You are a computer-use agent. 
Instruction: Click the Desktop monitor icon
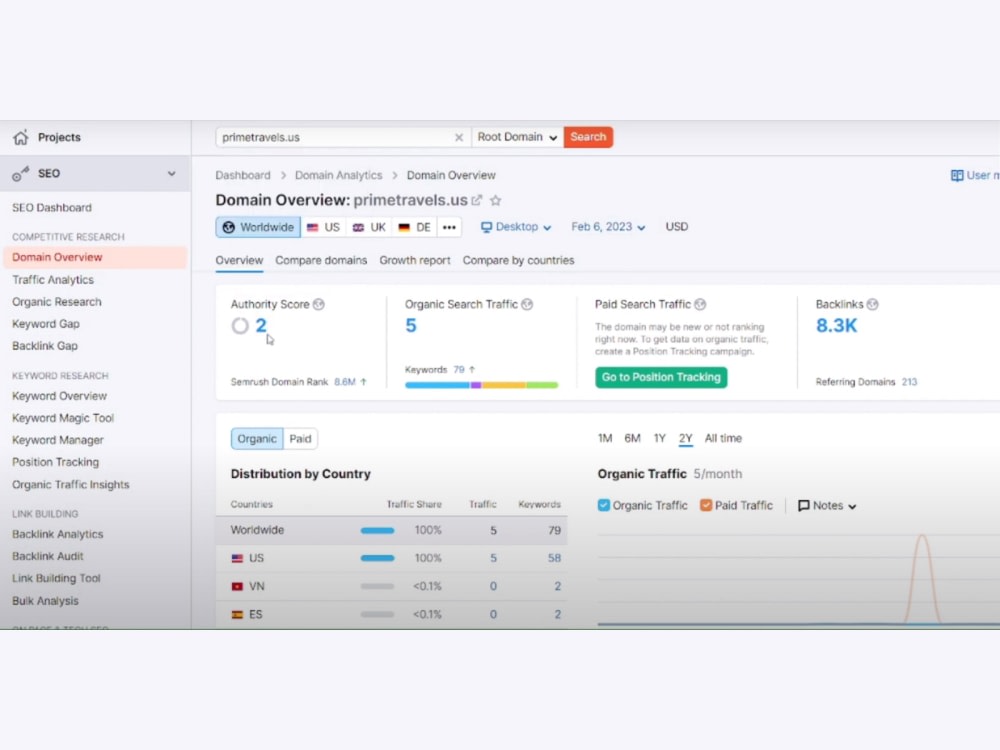coord(487,227)
